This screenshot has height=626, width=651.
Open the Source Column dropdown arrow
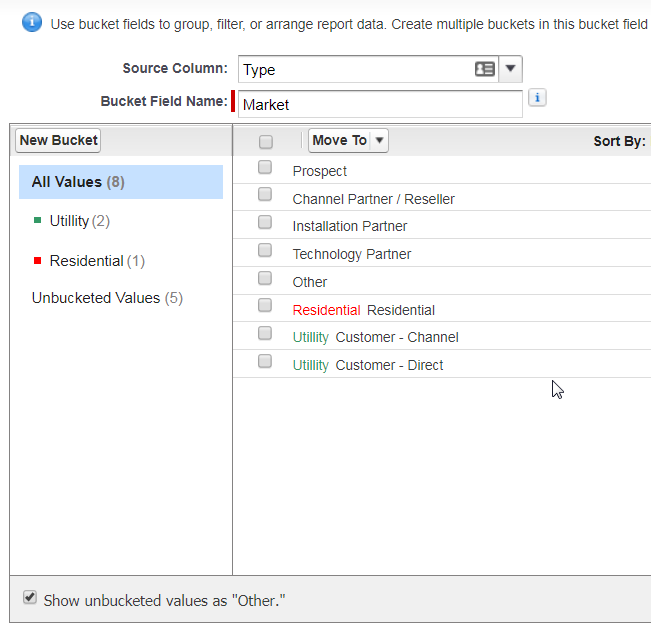point(510,69)
